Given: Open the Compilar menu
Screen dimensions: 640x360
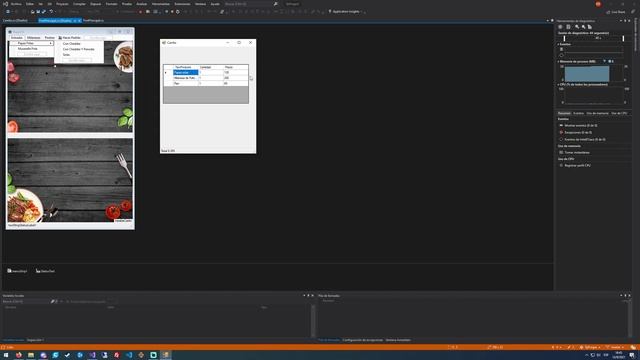Looking at the screenshot, I should pyautogui.click(x=79, y=4).
